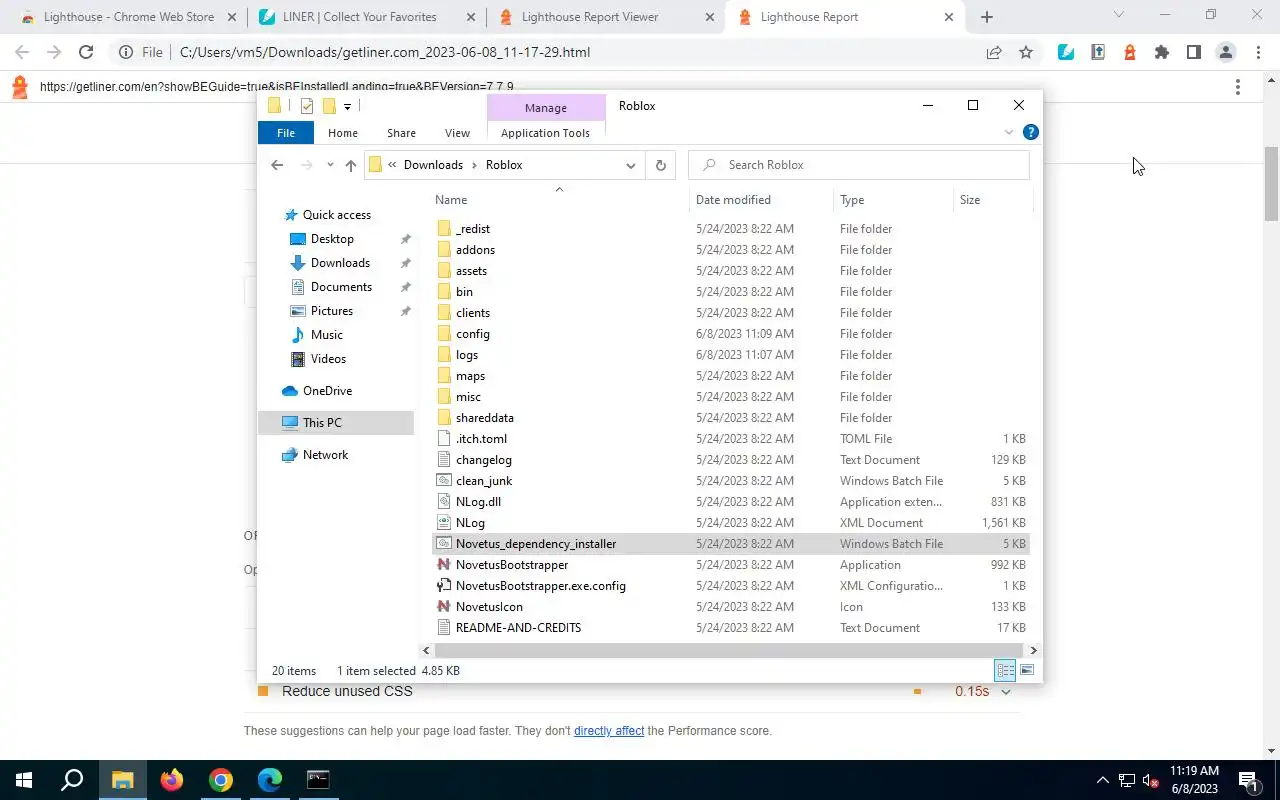Refresh the Roblox folder view

pos(660,165)
